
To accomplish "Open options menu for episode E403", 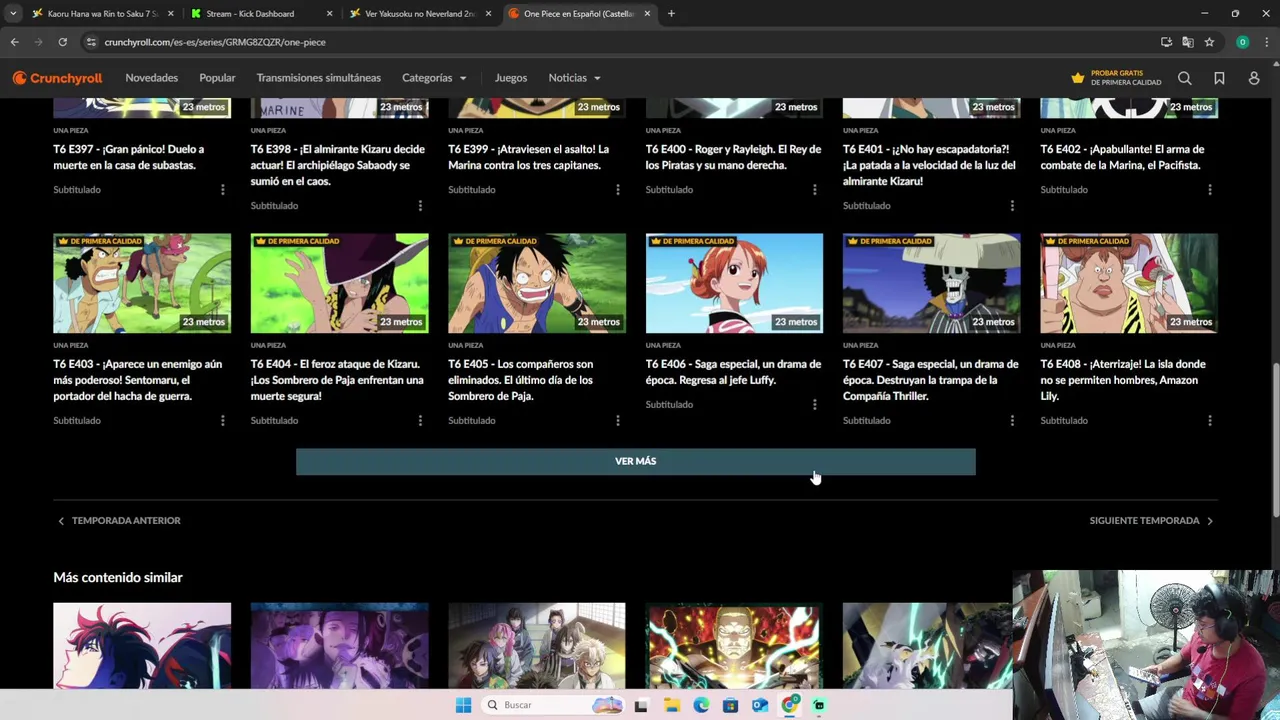I will 222,421.
